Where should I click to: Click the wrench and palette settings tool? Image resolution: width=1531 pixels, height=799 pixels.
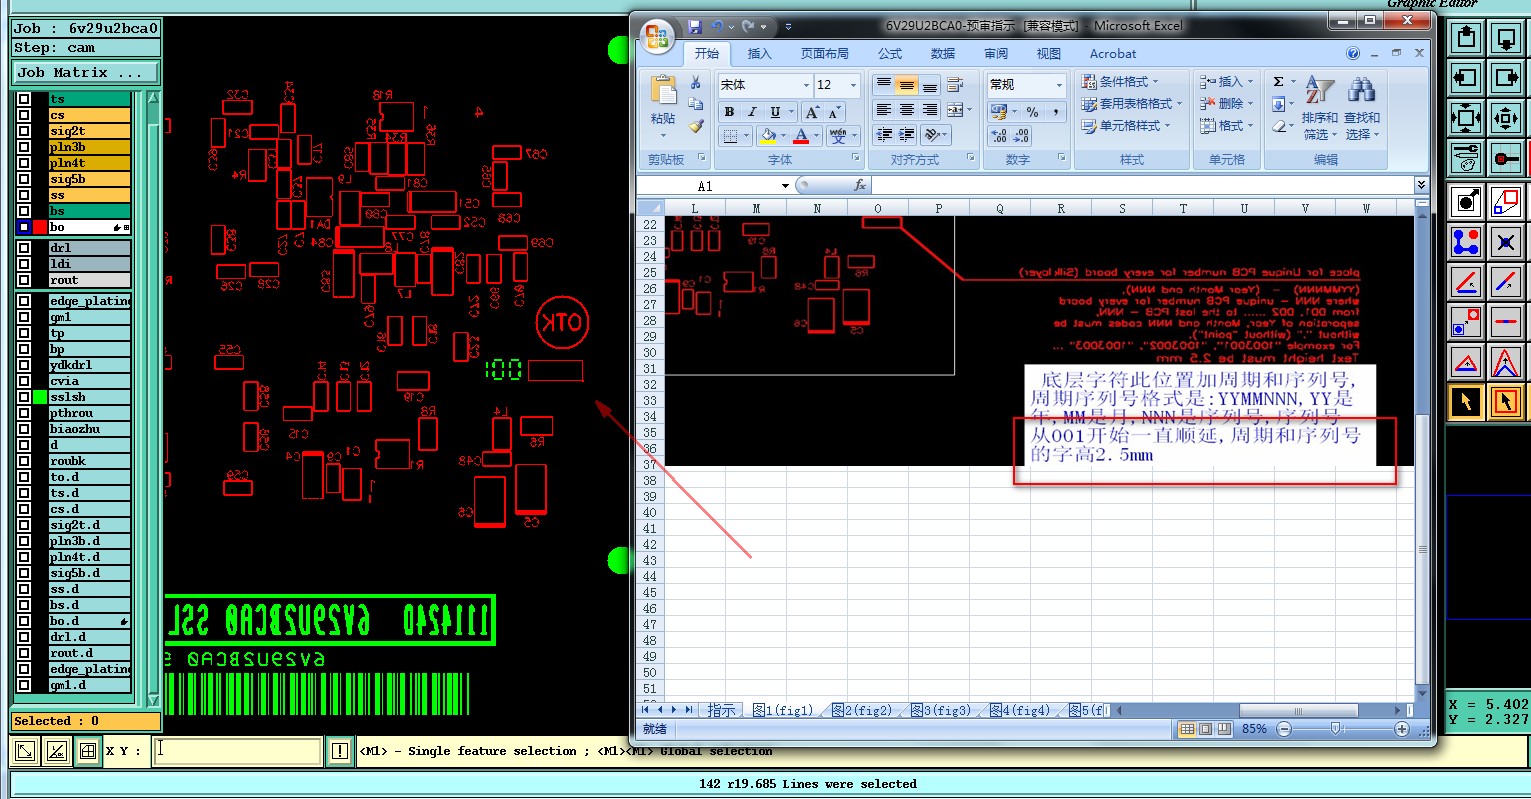point(1466,158)
